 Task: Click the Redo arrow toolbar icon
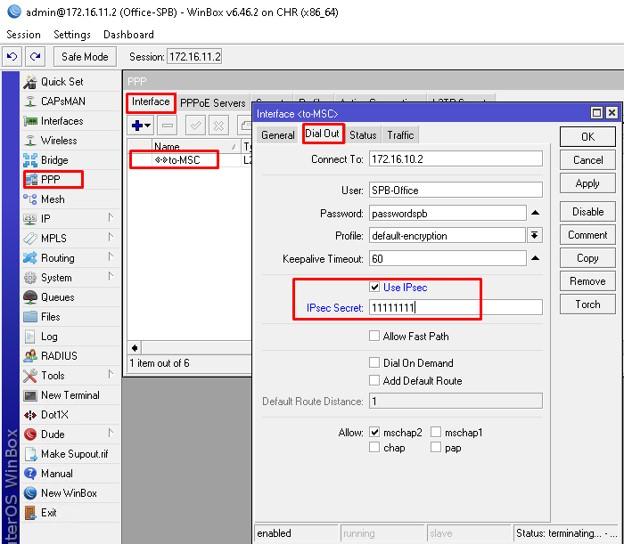(x=35, y=57)
